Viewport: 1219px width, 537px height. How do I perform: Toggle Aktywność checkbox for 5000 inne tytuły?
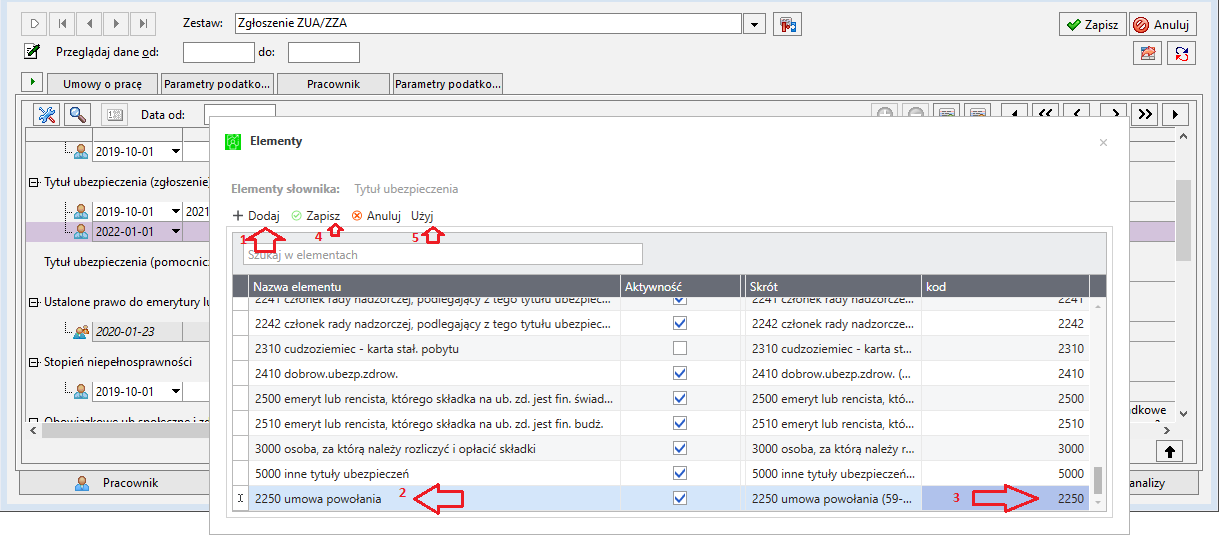[x=681, y=474]
